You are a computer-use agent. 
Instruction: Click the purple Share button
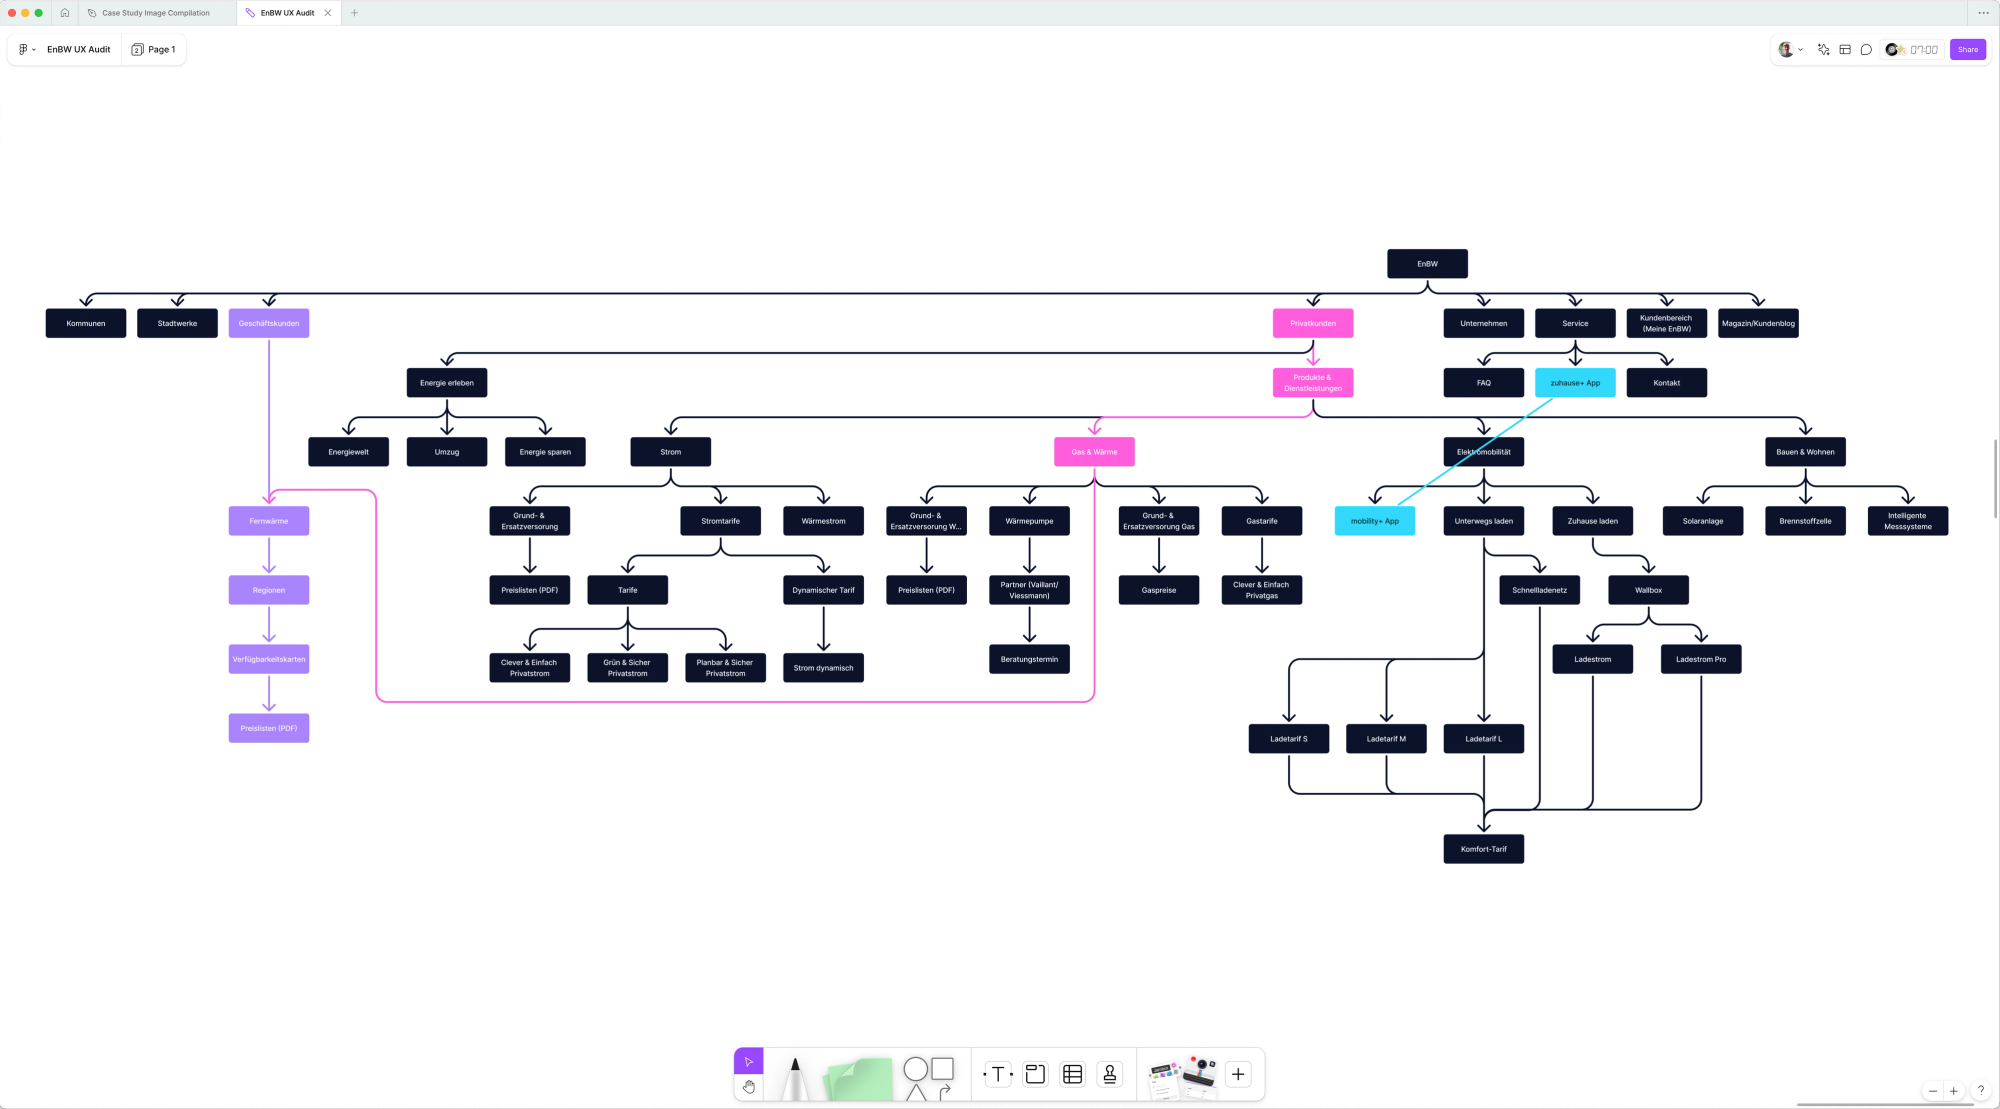[x=1967, y=49]
